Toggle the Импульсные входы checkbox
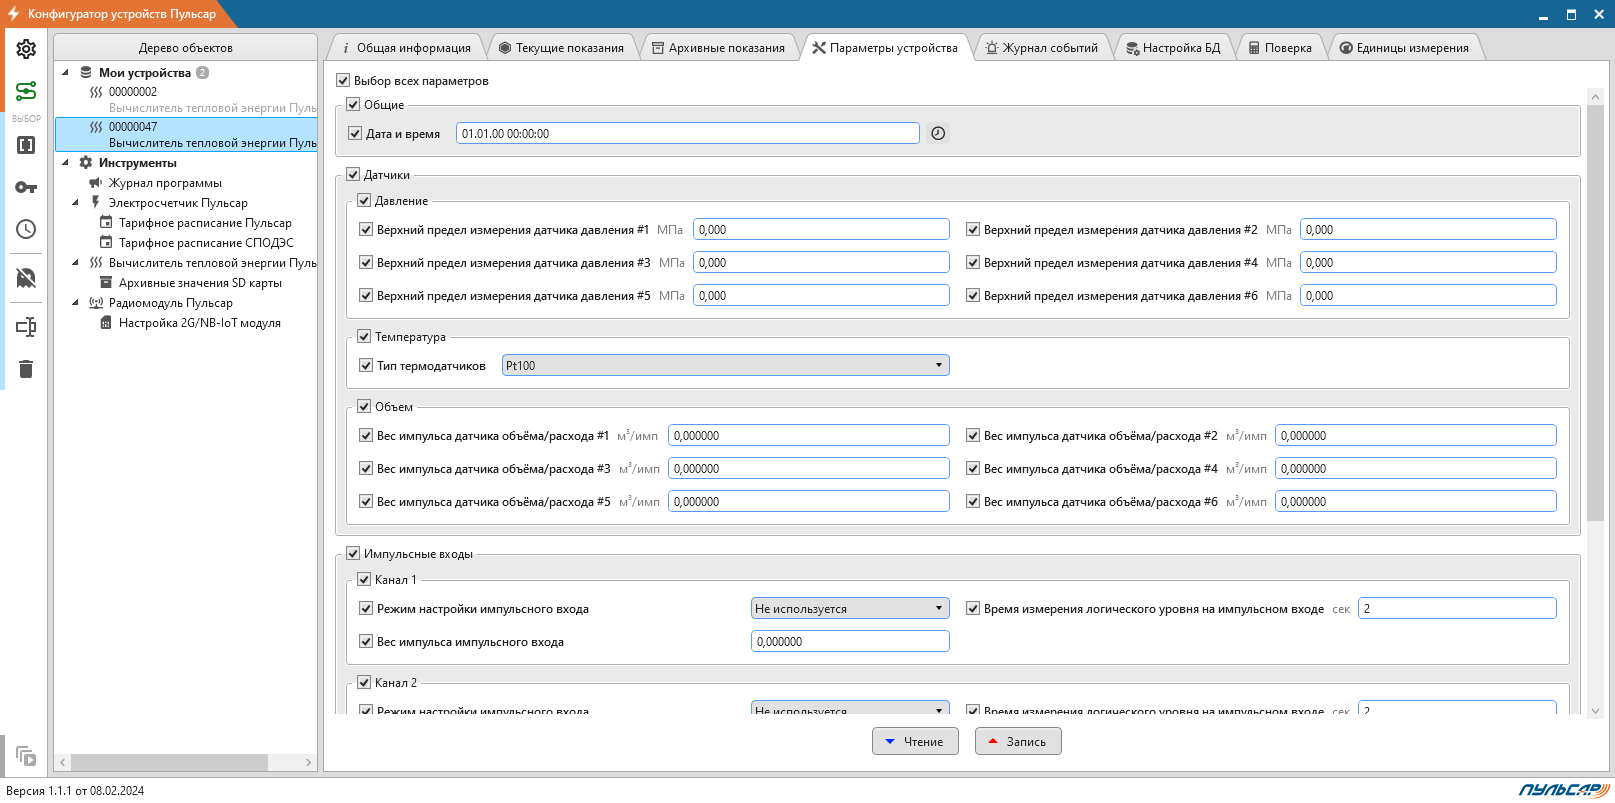This screenshot has height=803, width=1615. (x=353, y=553)
